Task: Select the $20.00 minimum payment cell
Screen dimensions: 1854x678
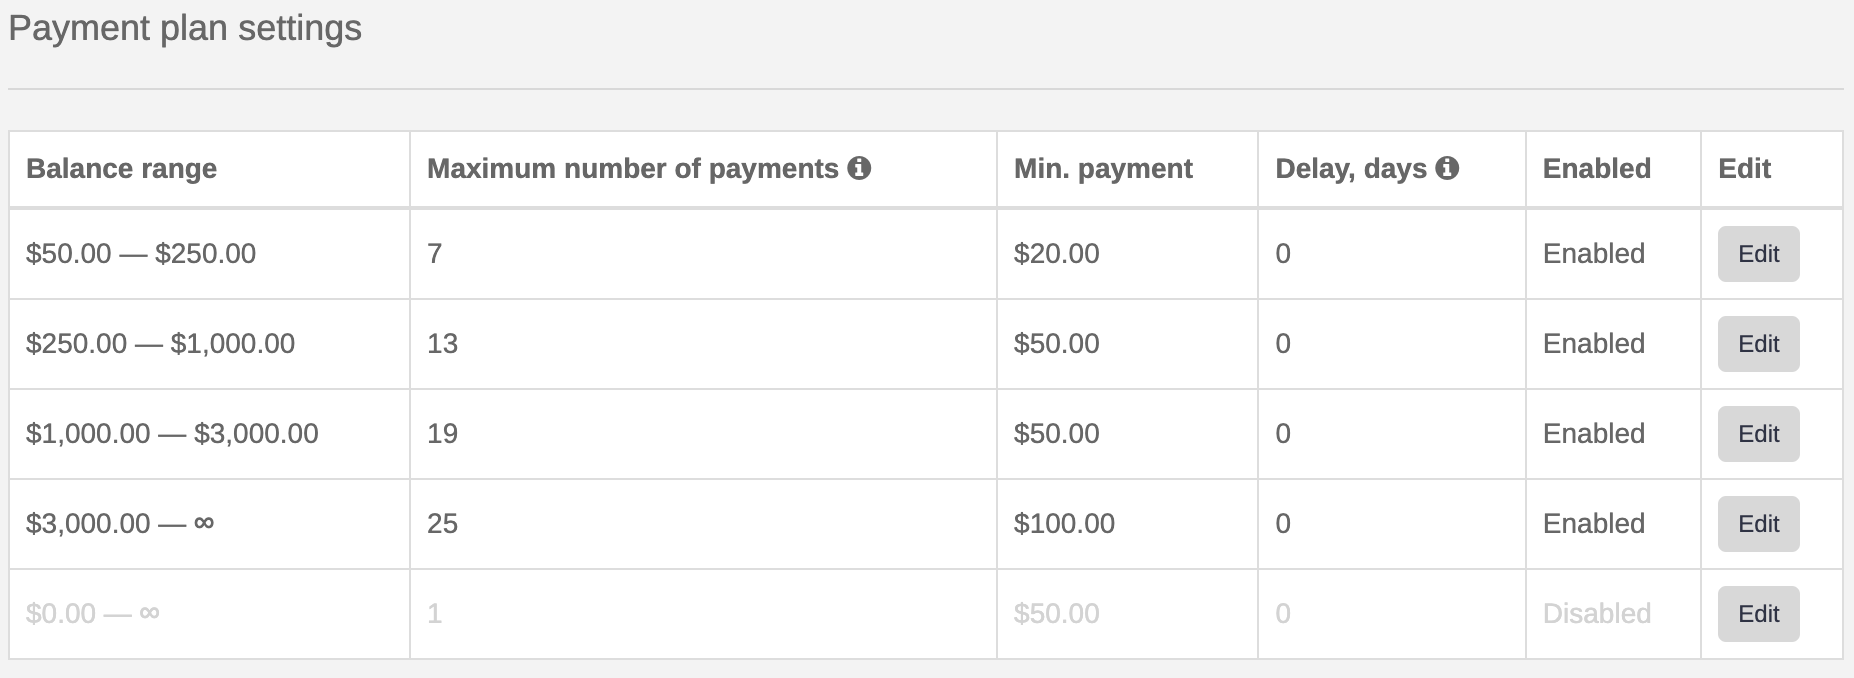Action: click(1055, 254)
